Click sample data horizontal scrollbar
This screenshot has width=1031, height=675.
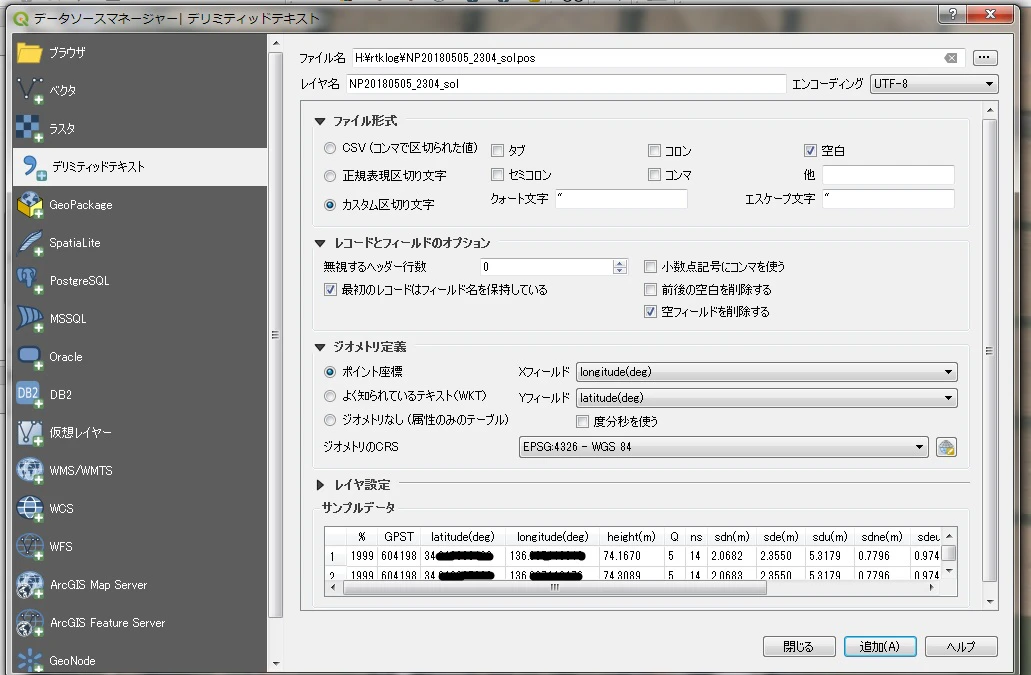point(555,588)
